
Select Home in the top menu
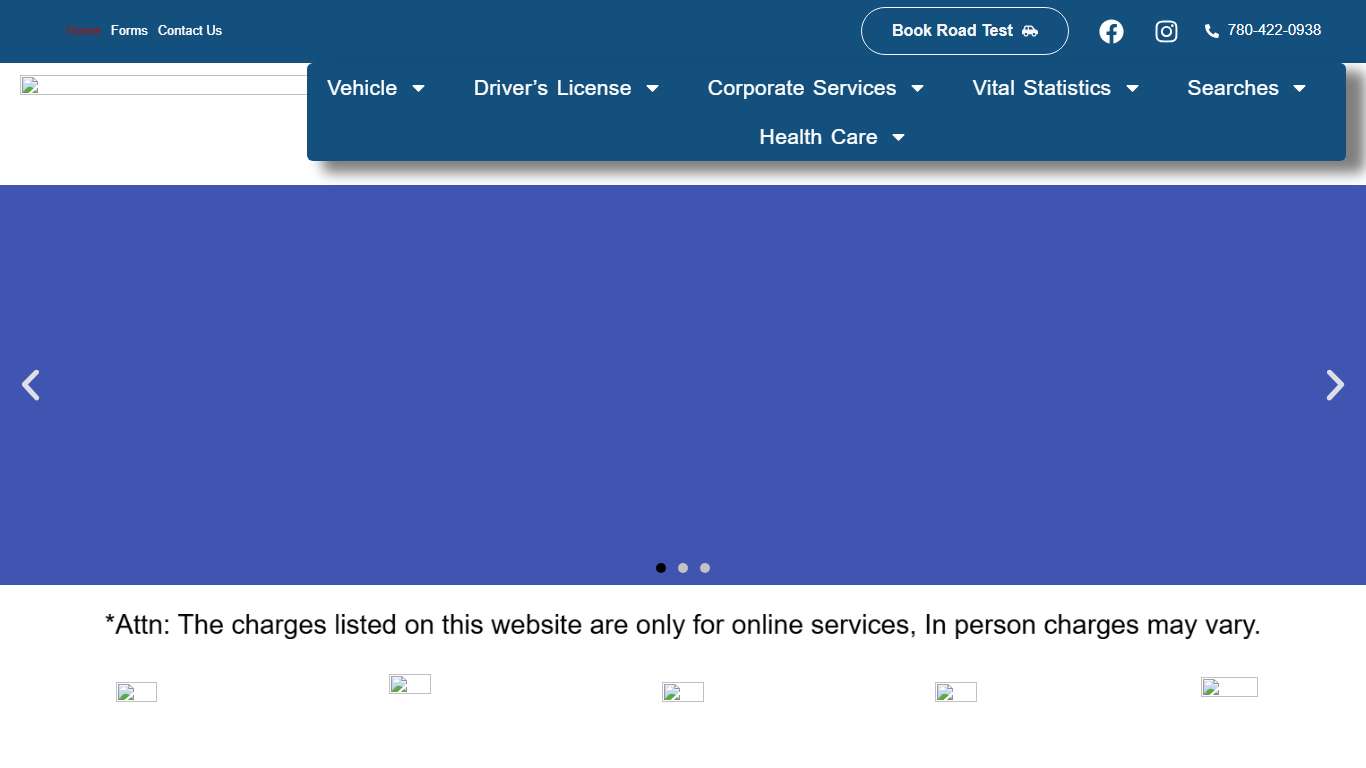(x=83, y=30)
